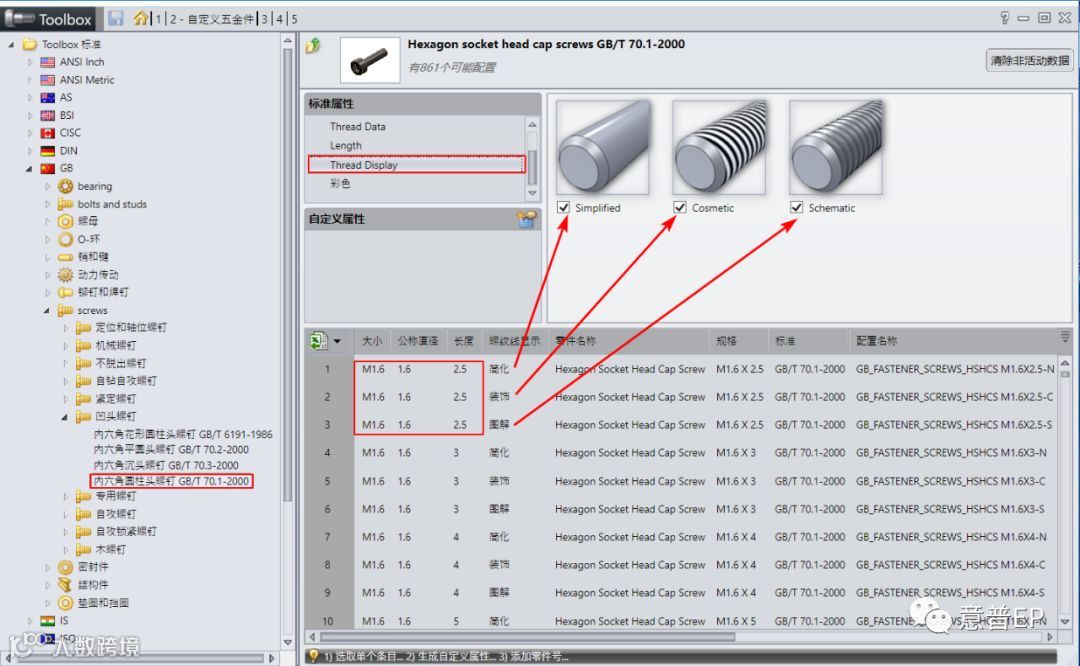Screen dimensions: 1080x666
Task: Click the 螺纹线显示 column header
Action: (515, 341)
